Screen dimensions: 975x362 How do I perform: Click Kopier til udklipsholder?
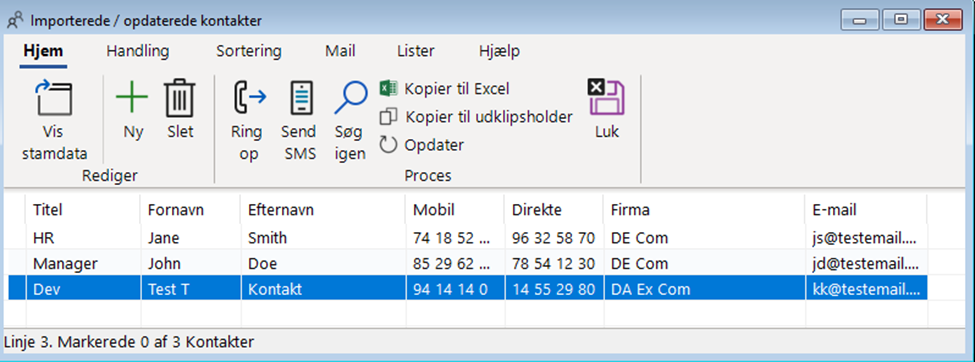(476, 117)
